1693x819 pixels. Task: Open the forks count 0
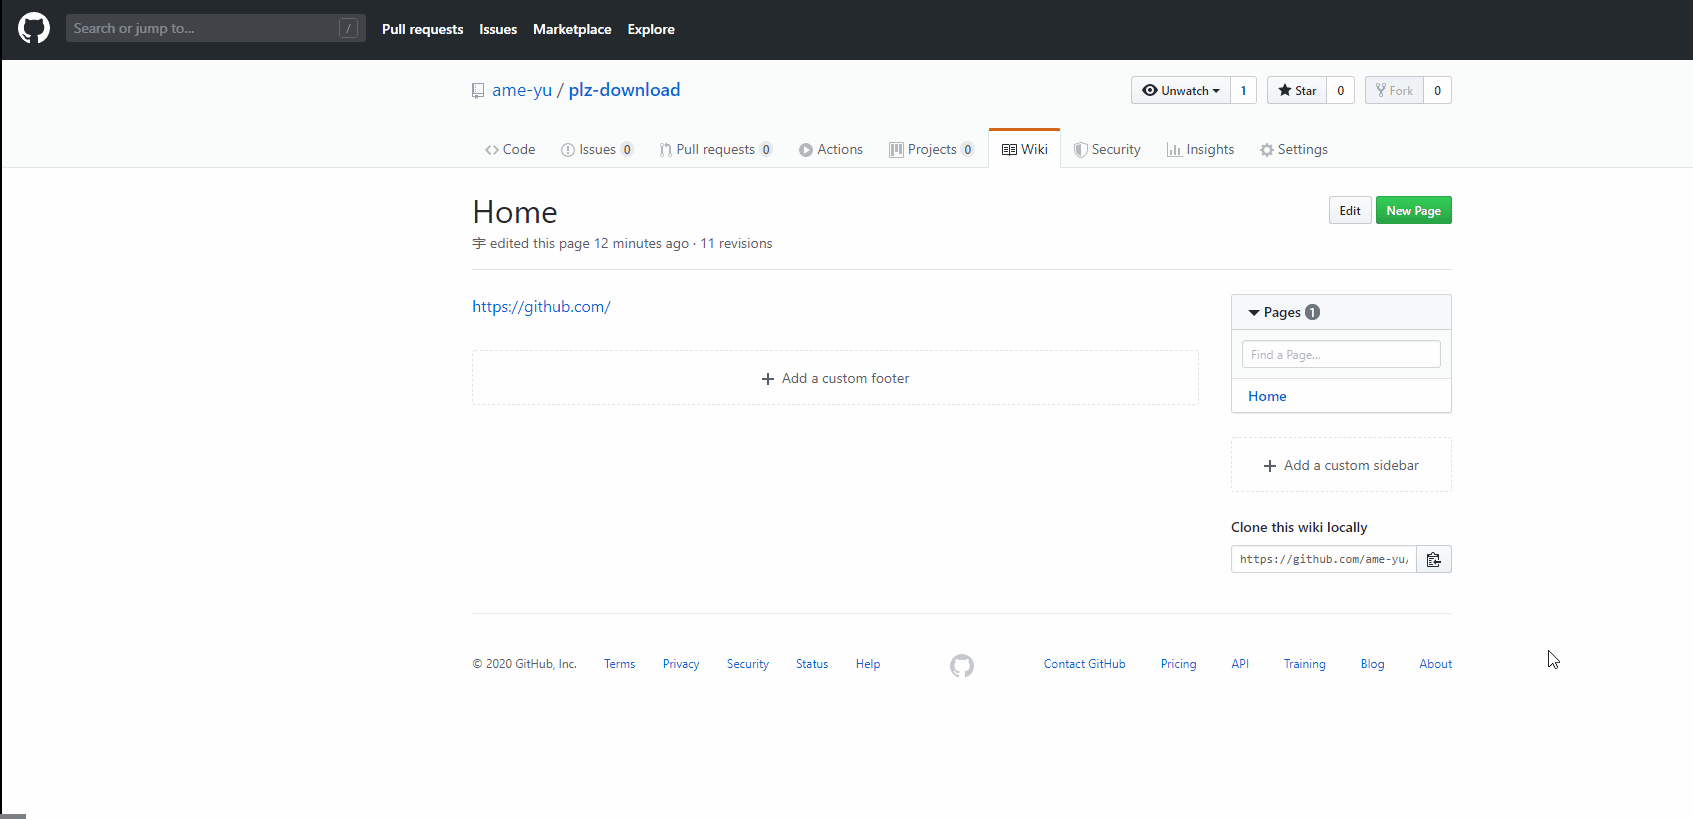coord(1437,90)
